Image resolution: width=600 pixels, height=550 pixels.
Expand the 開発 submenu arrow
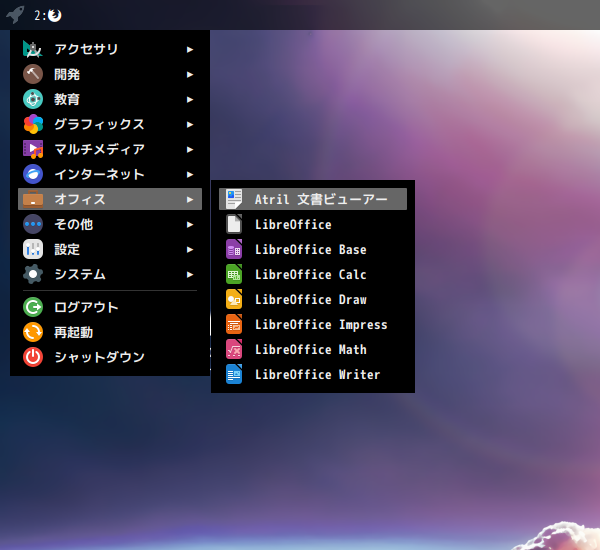coord(190,74)
